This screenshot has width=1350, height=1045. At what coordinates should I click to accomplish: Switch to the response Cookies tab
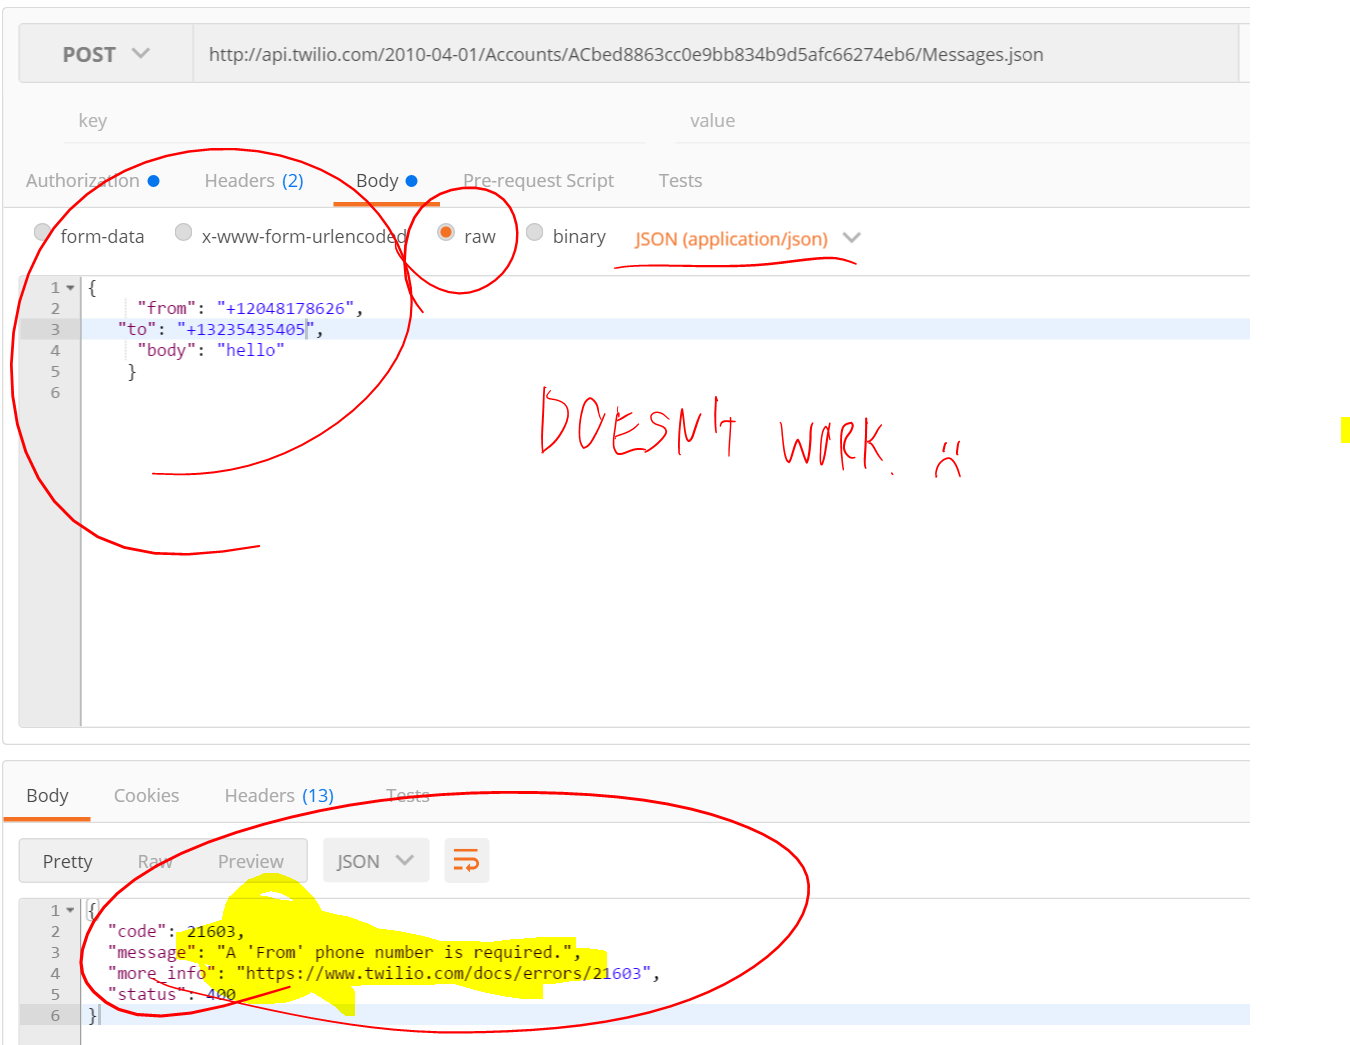point(146,796)
